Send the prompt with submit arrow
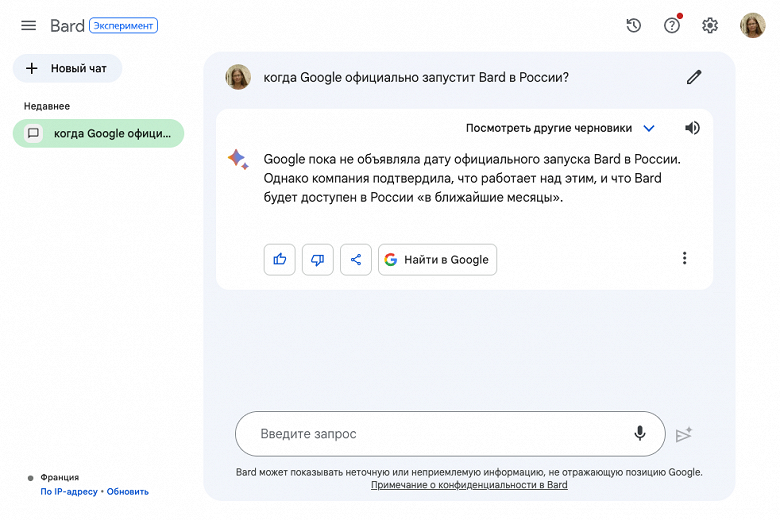This screenshot has height=520, width=780. 684,434
